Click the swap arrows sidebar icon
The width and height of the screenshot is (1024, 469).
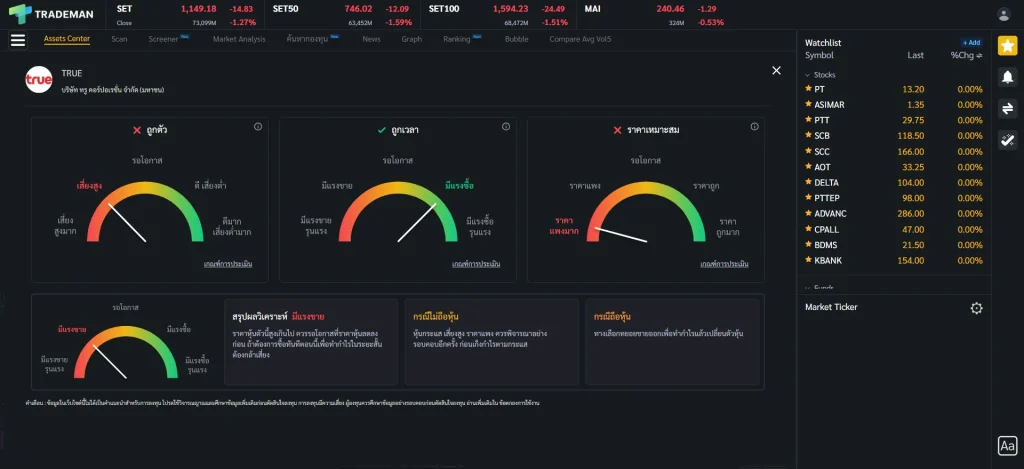tap(1007, 108)
